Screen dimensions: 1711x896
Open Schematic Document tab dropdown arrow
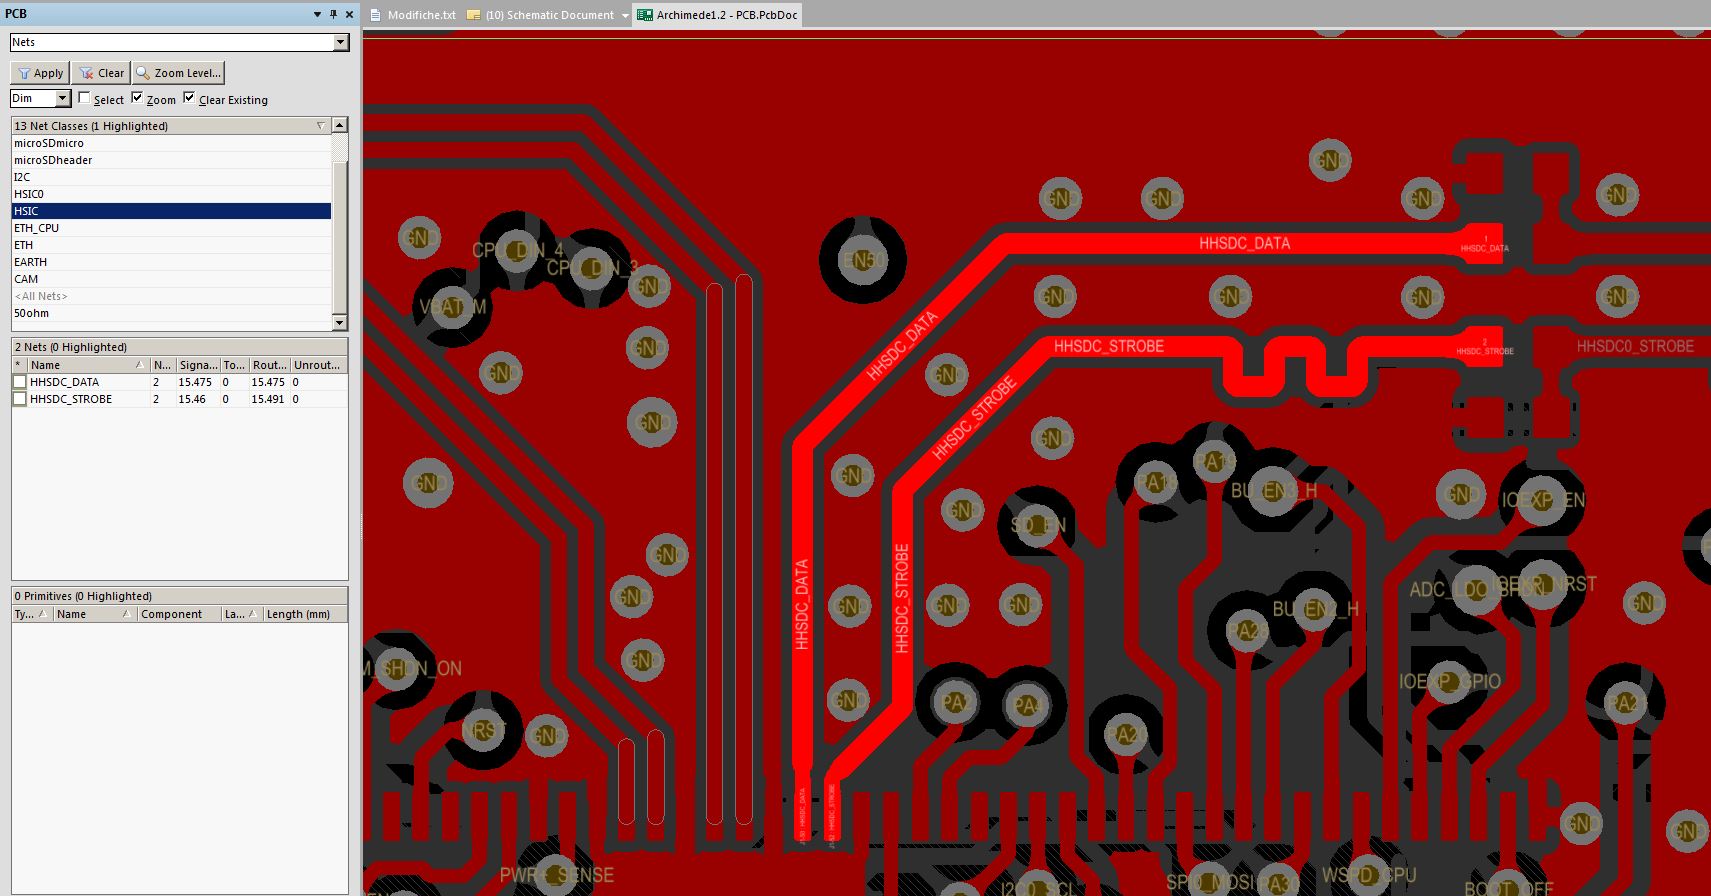pyautogui.click(x=625, y=15)
